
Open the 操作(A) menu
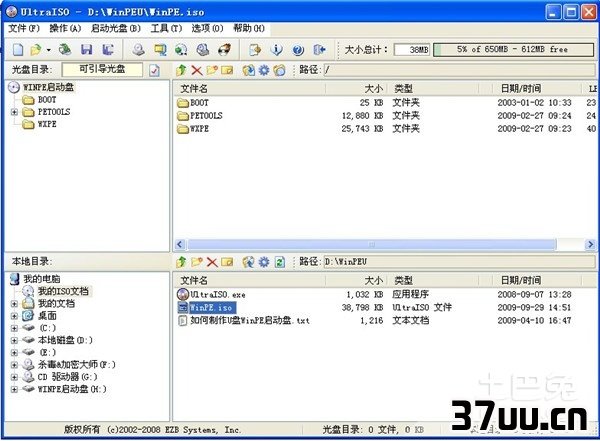click(65, 28)
